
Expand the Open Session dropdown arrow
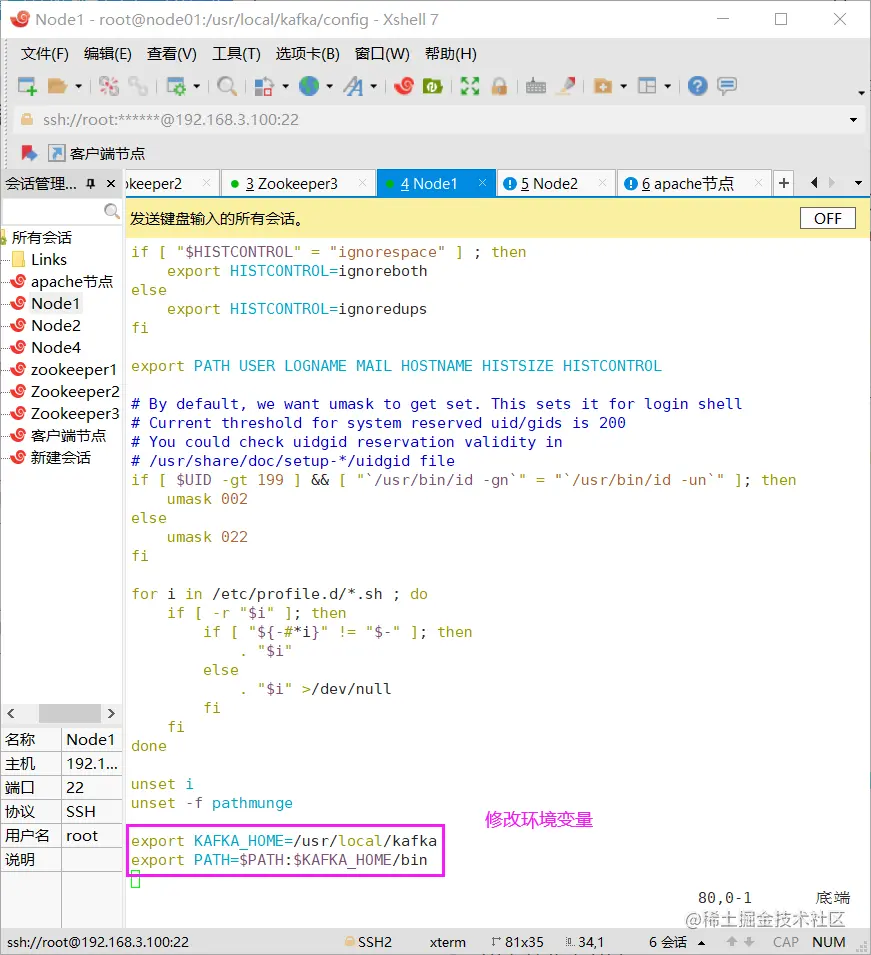[x=78, y=86]
